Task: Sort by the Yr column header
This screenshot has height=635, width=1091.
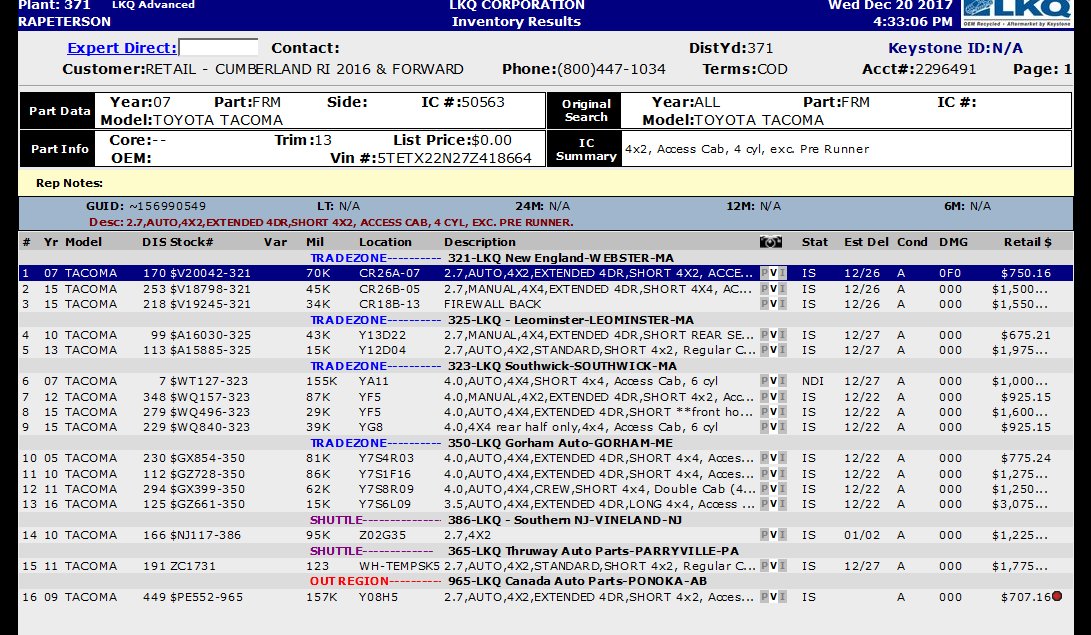Action: [x=51, y=242]
